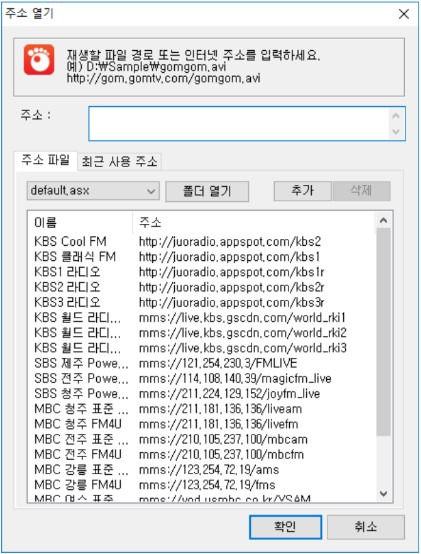Image resolution: width=421 pixels, height=554 pixels.
Task: Confirm with the 확인 button
Action: [285, 527]
